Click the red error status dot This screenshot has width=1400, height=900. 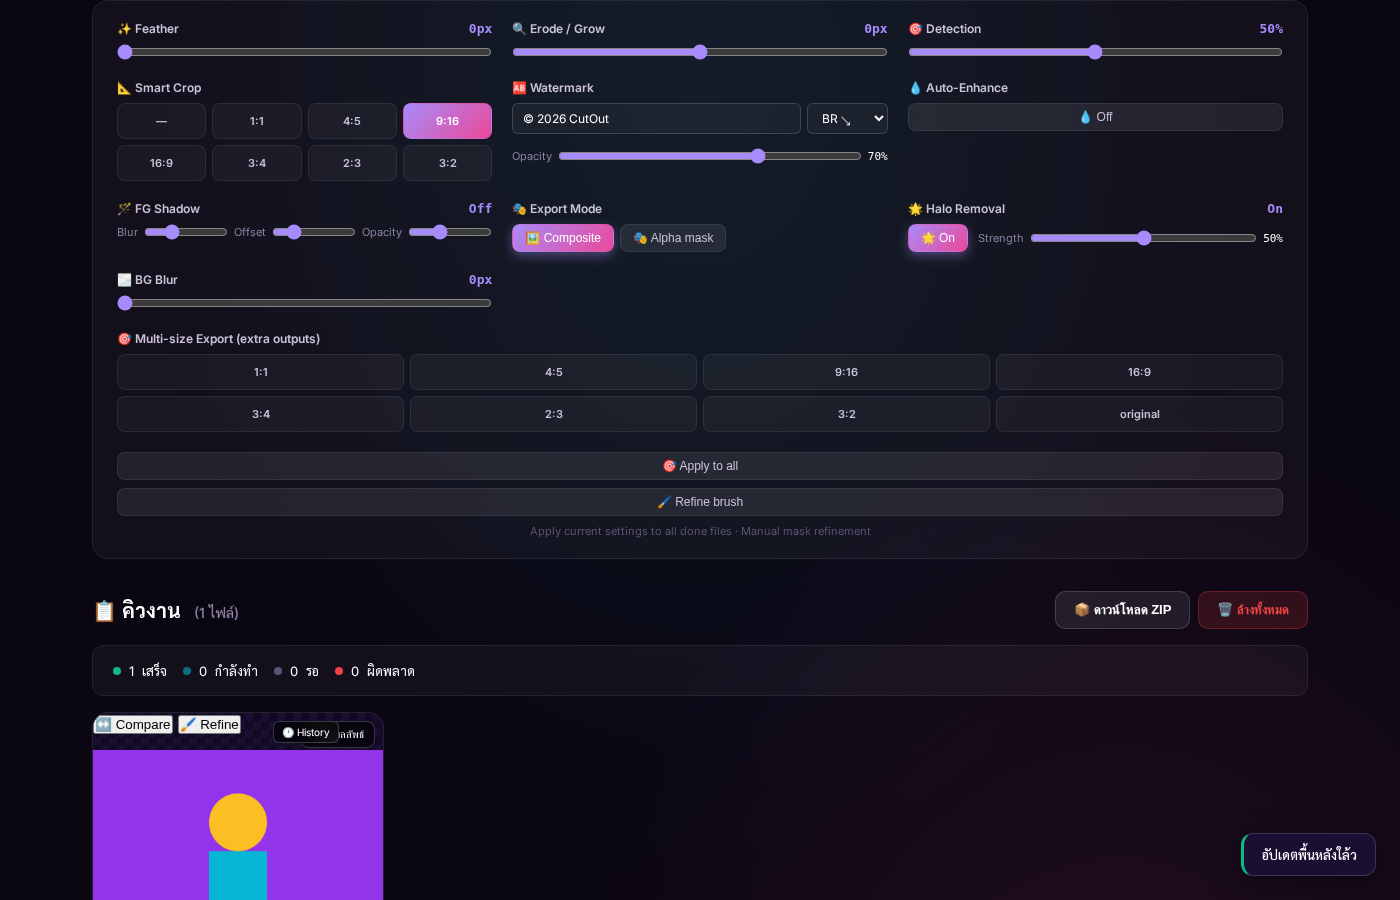[339, 671]
